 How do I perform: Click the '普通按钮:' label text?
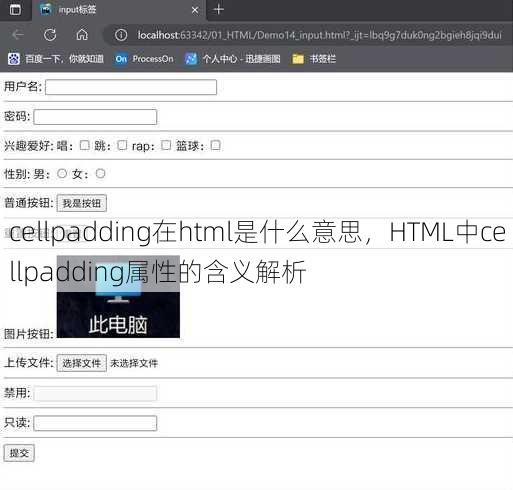point(29,203)
